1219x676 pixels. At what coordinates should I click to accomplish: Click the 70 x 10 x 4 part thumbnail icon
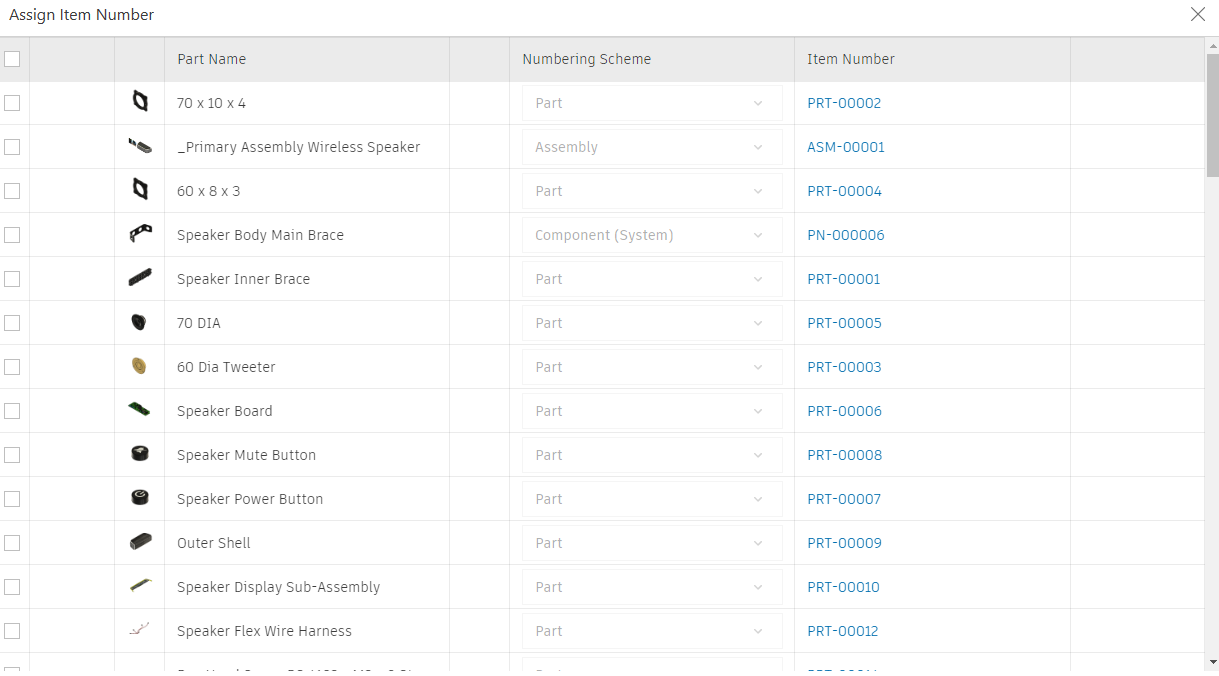coord(140,102)
